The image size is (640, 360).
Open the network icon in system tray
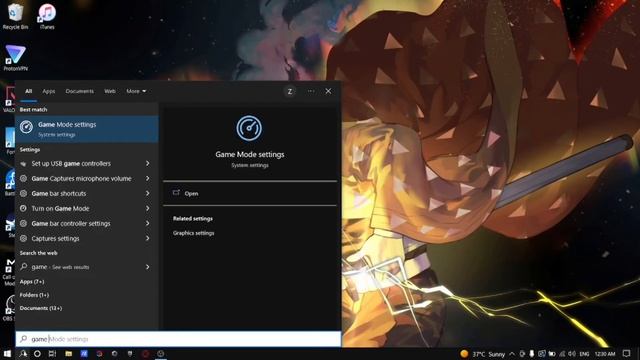(562, 354)
